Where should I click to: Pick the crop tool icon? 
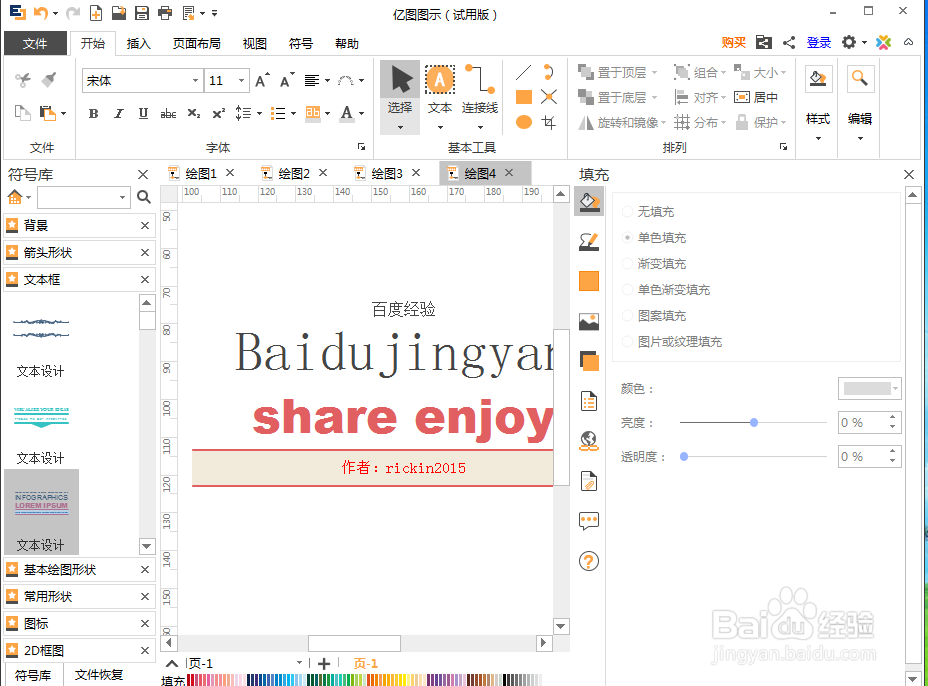point(549,122)
